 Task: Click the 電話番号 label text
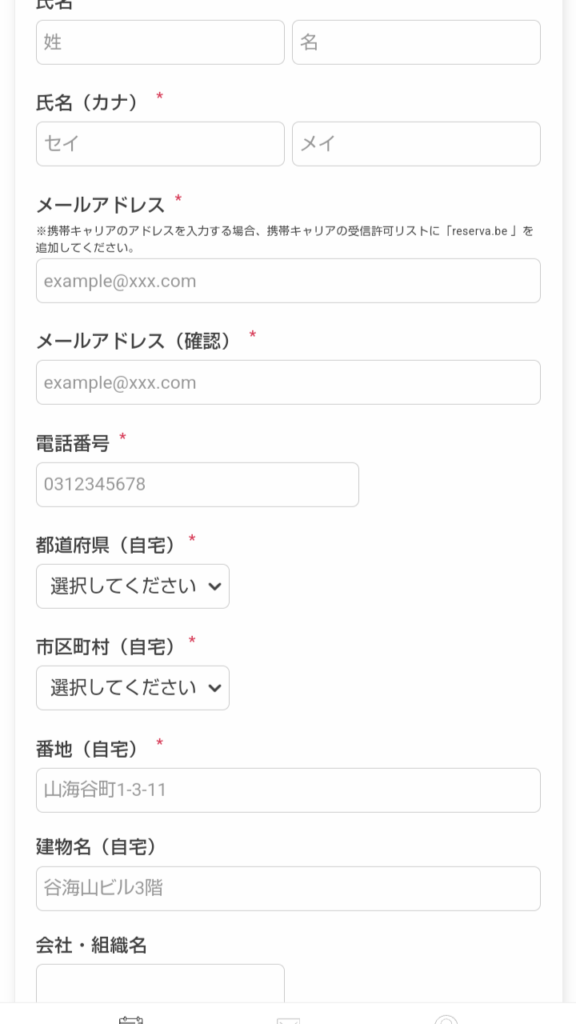(72, 443)
